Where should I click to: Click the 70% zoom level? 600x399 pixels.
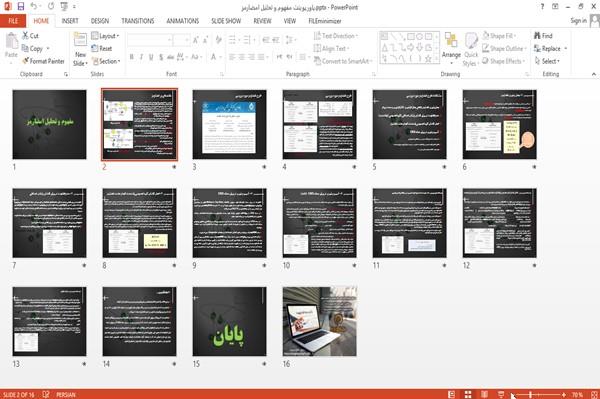(577, 394)
